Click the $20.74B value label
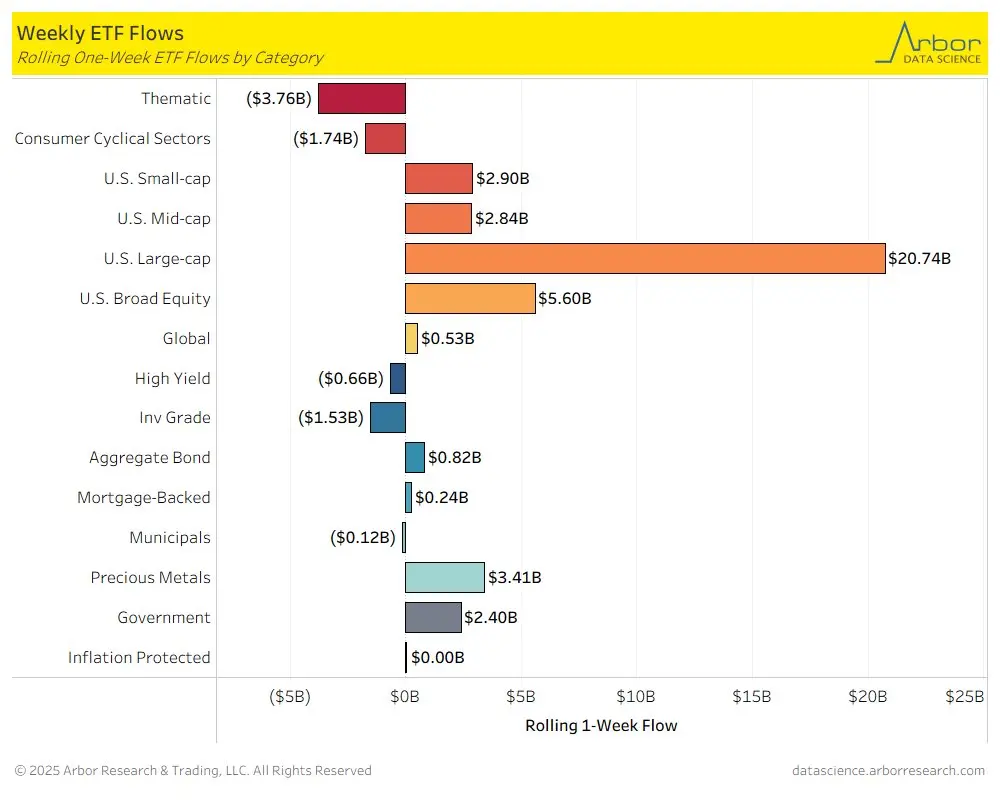 pos(919,258)
